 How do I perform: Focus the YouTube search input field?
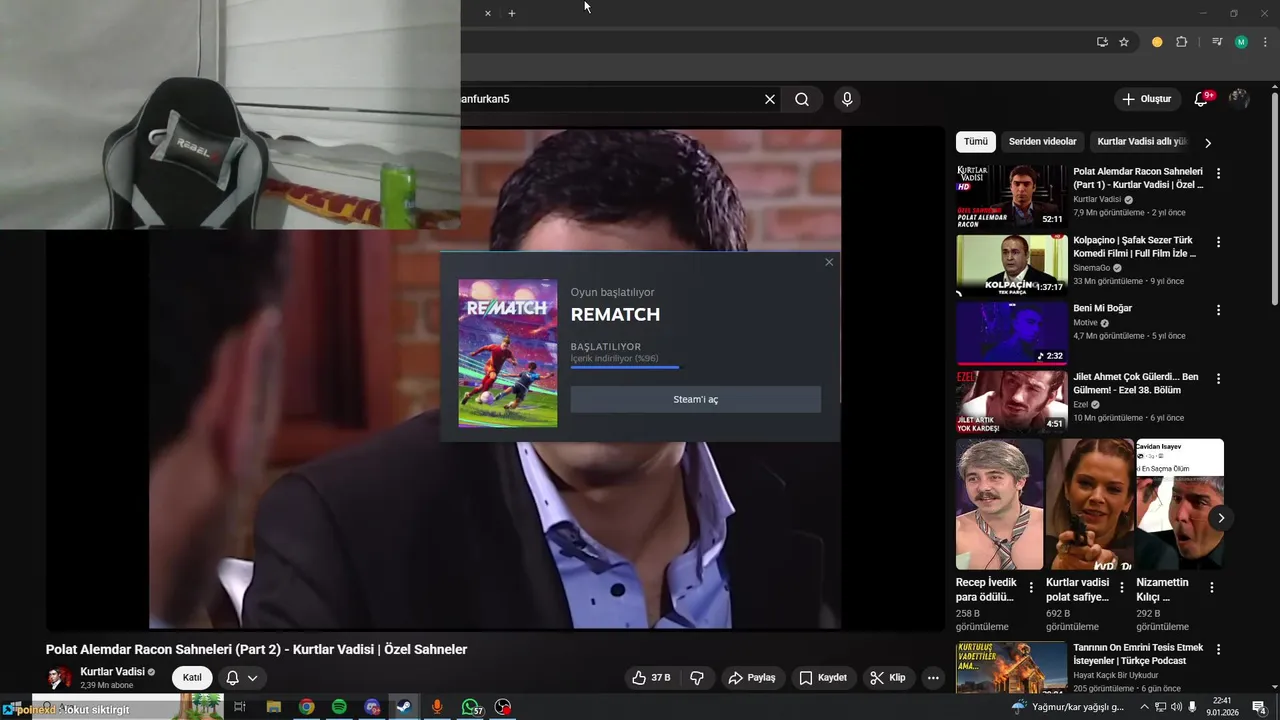click(x=610, y=99)
